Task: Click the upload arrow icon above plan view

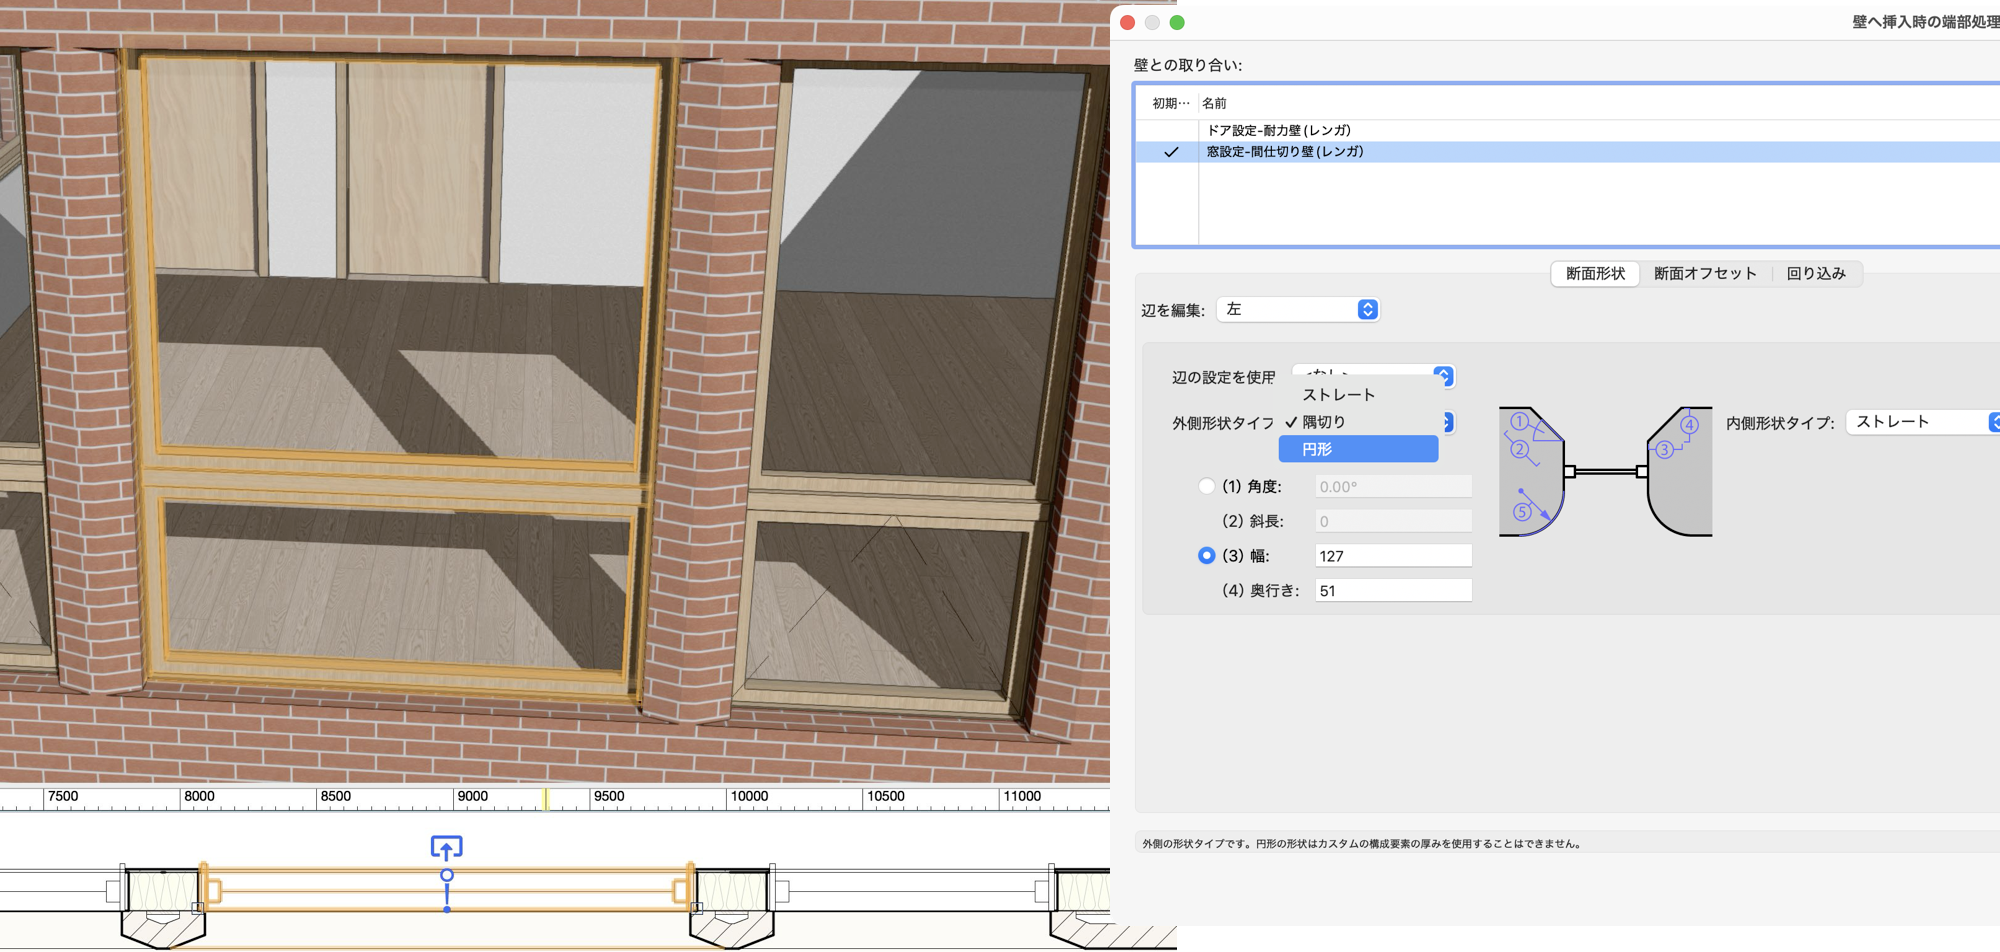Action: [x=447, y=848]
